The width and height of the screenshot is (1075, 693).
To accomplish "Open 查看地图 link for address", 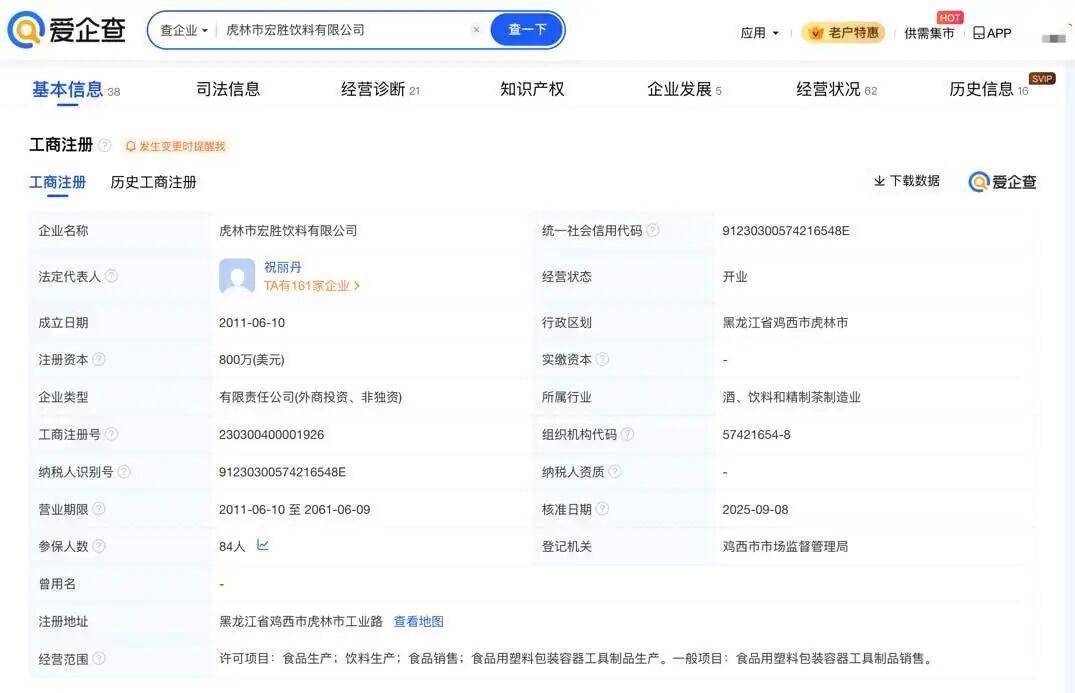I will tap(418, 621).
